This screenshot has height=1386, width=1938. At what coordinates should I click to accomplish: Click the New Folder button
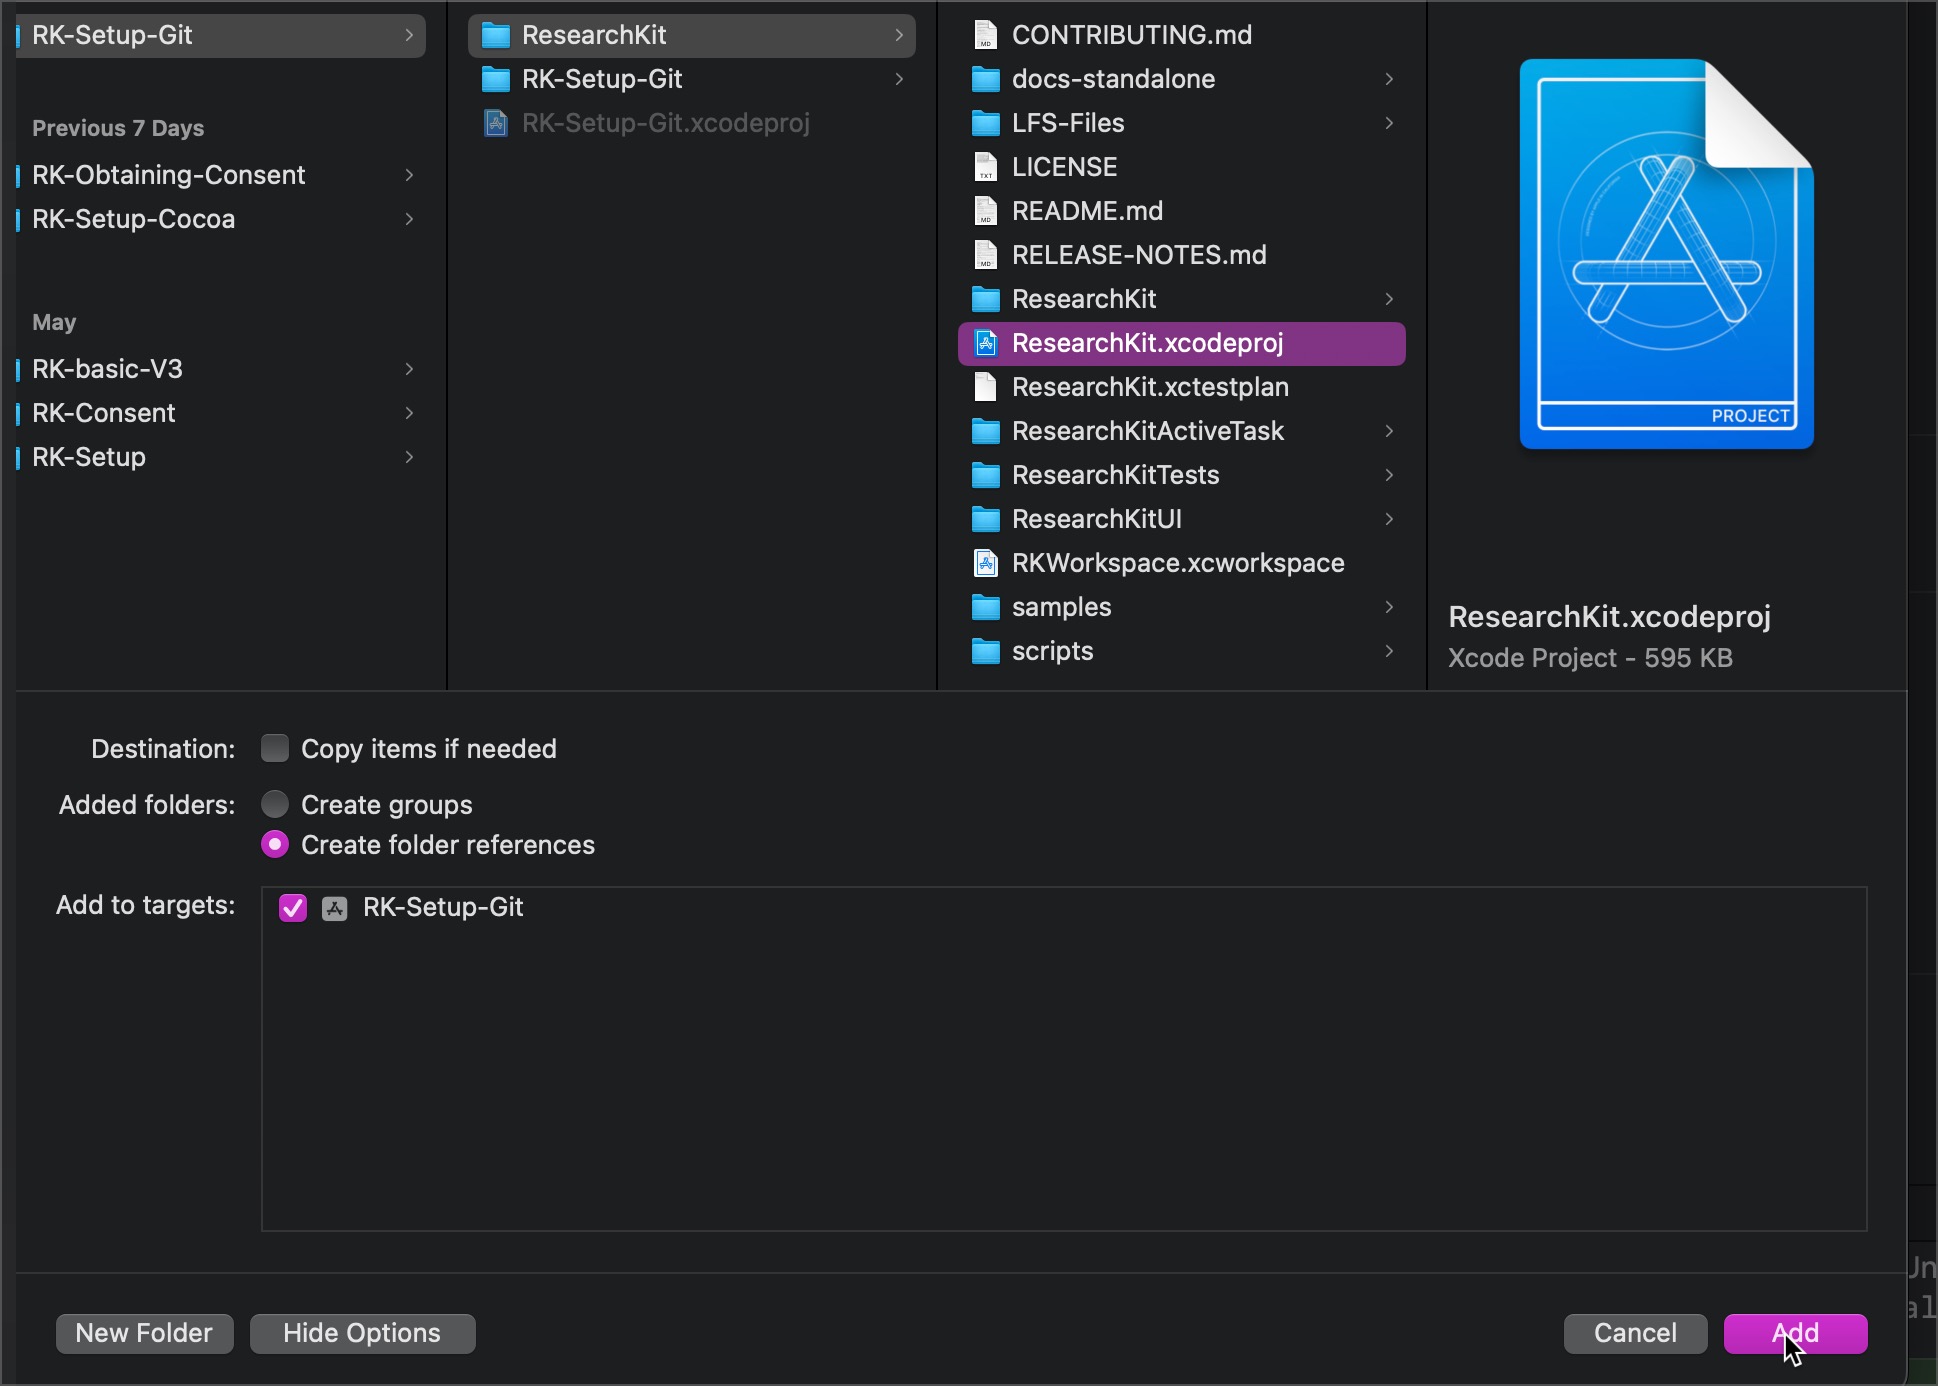click(x=144, y=1333)
